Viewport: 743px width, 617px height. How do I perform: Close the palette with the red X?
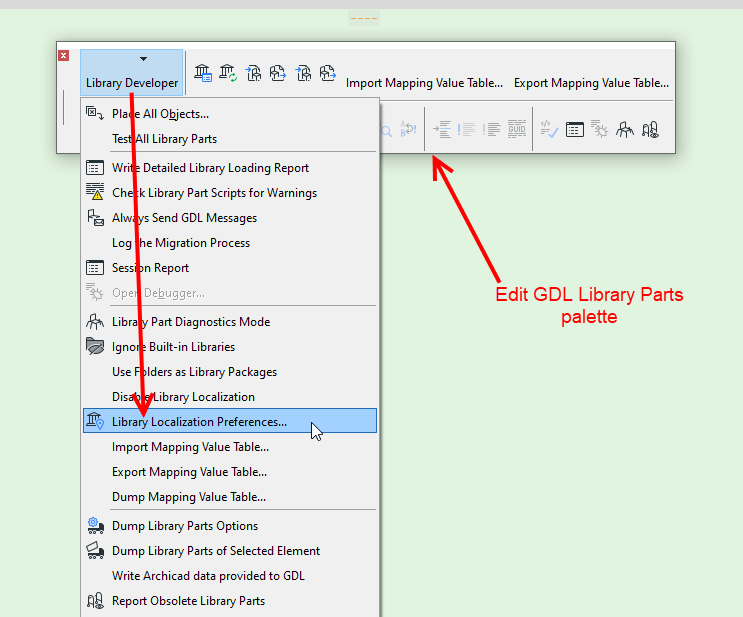(x=63, y=56)
